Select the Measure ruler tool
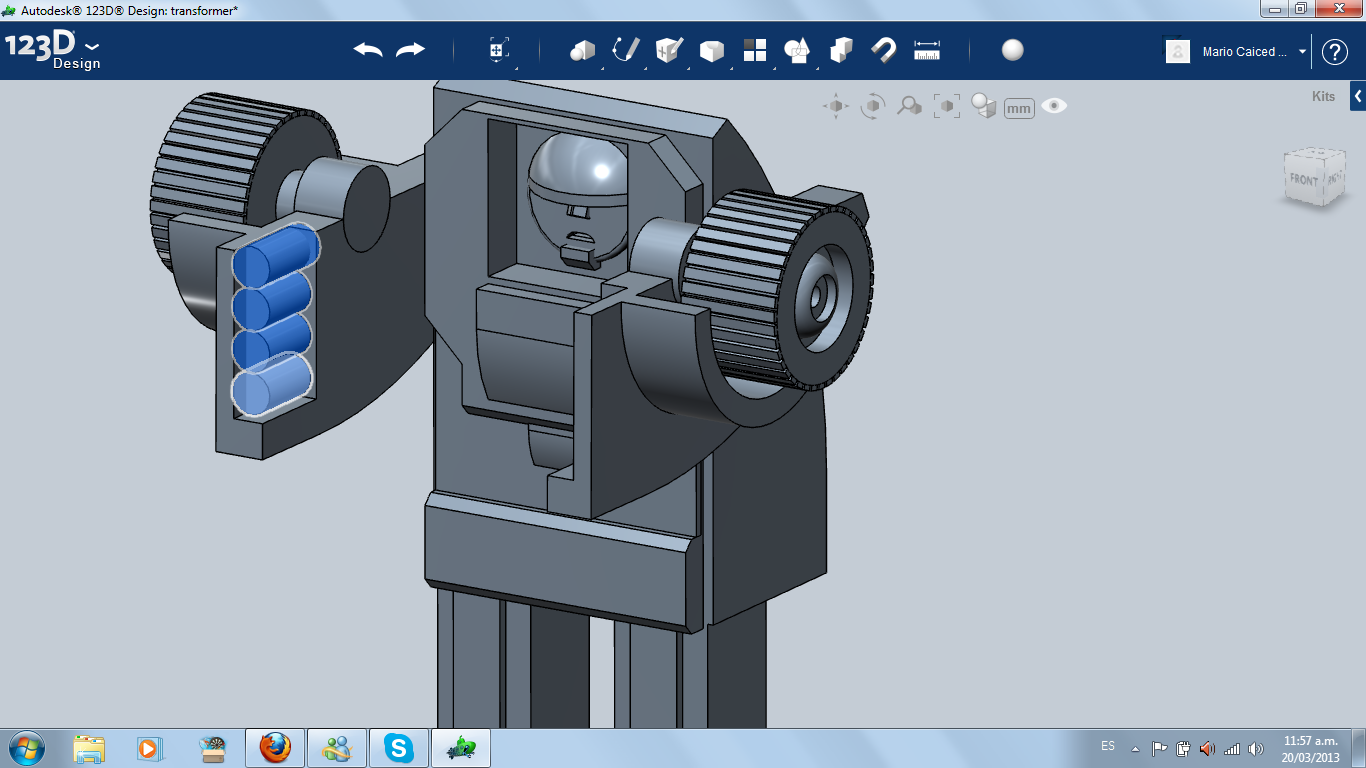This screenshot has height=768, width=1366. (927, 50)
